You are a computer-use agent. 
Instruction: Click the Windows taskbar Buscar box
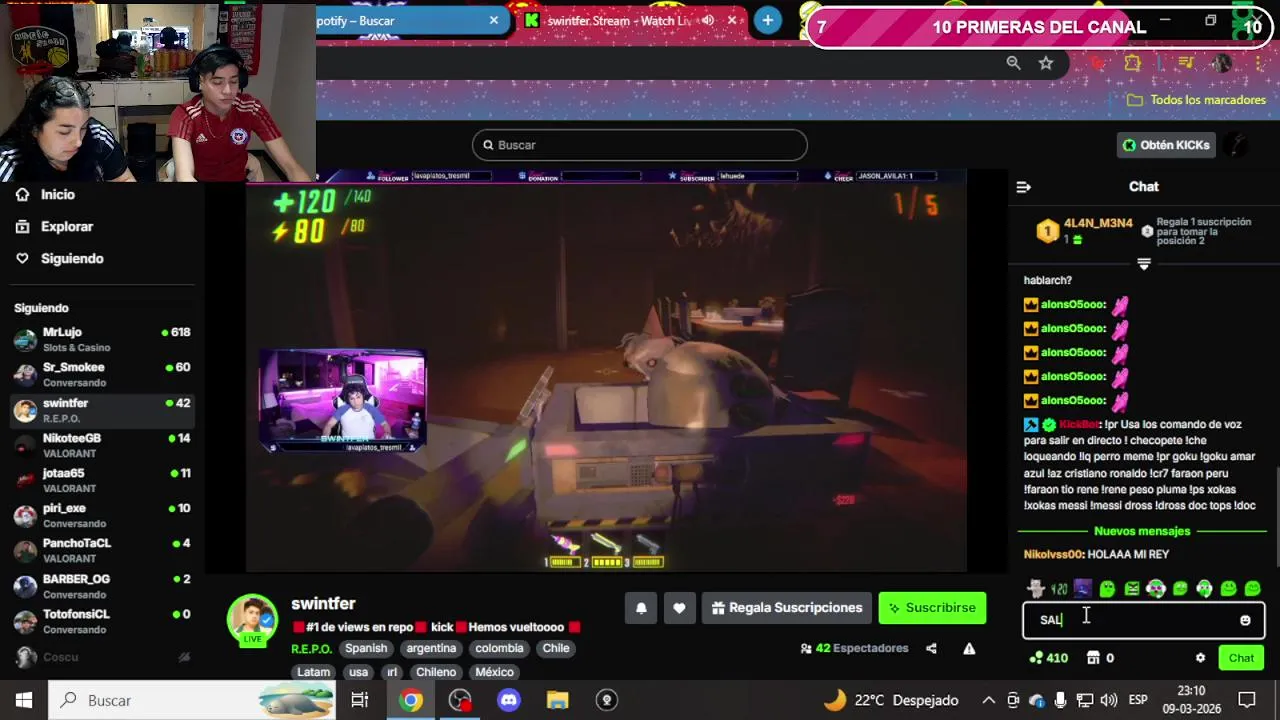pos(190,700)
